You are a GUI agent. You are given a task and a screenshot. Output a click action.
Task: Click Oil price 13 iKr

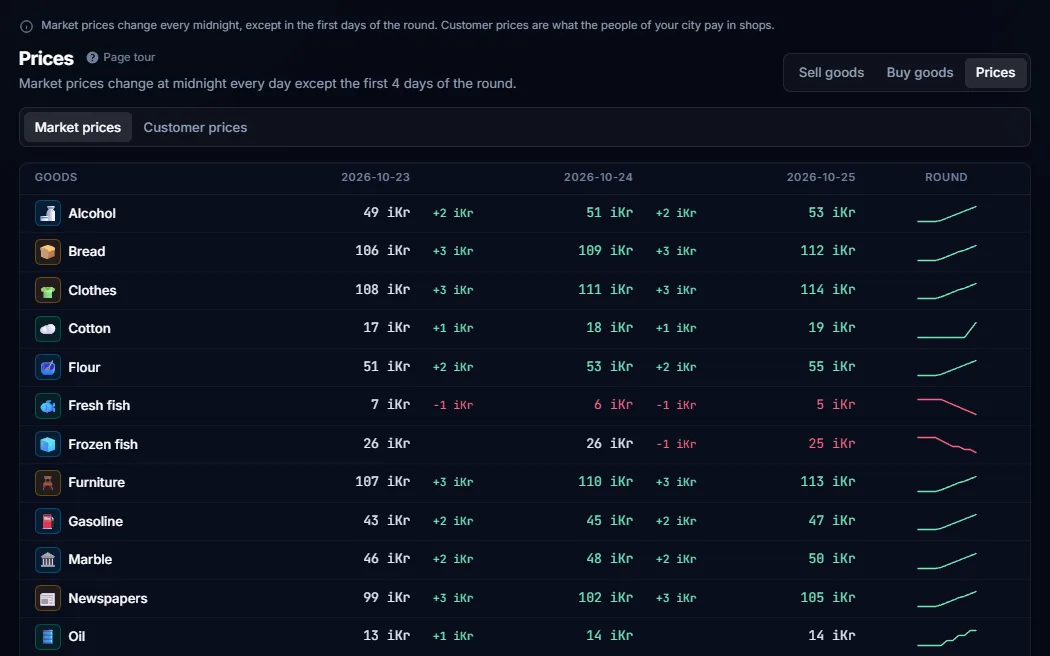(x=386, y=635)
